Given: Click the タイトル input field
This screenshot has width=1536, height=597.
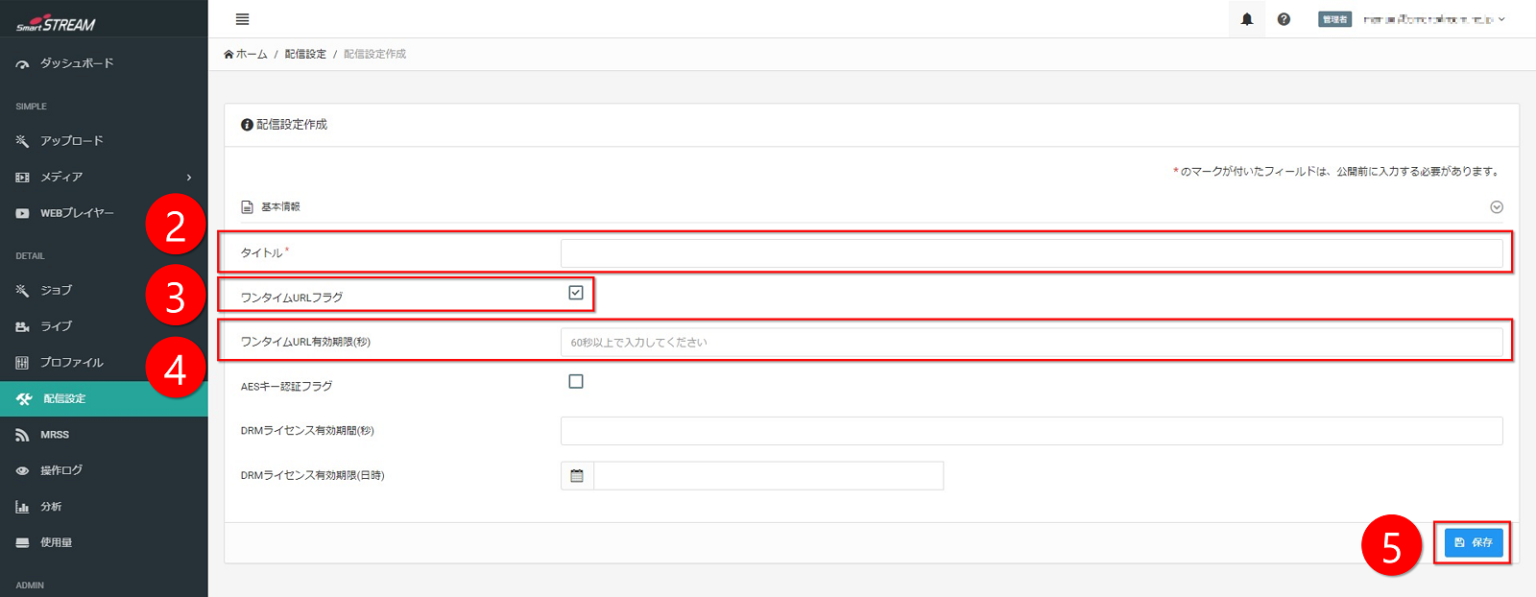Looking at the screenshot, I should (x=1031, y=255).
